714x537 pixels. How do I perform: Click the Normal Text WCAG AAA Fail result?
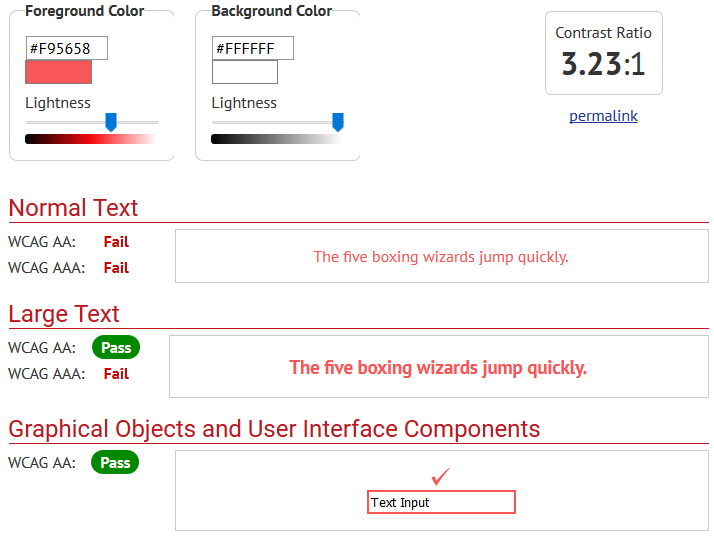tap(116, 268)
